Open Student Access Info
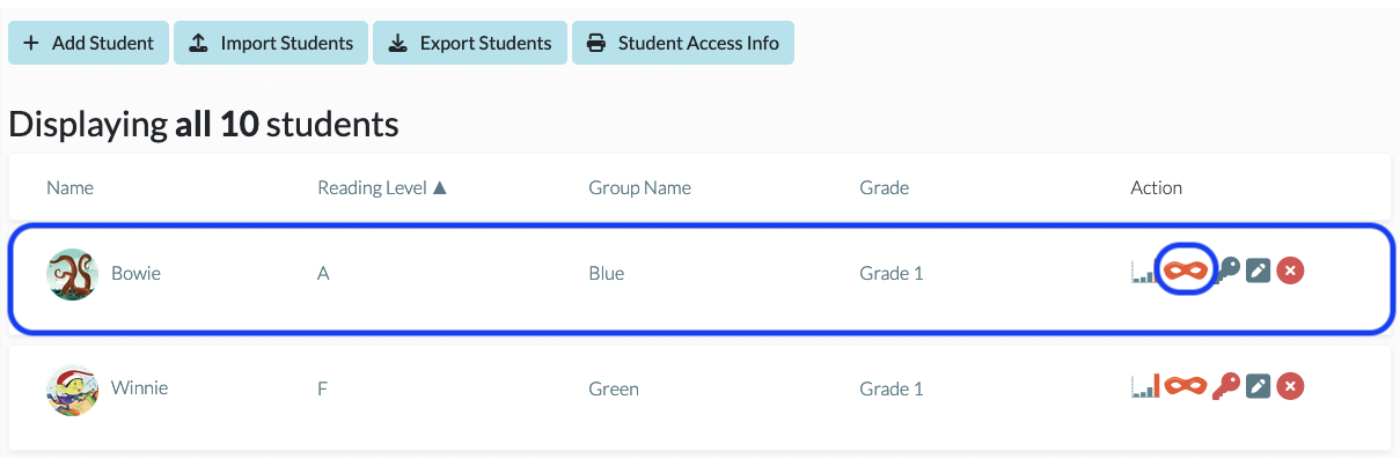 pos(683,43)
